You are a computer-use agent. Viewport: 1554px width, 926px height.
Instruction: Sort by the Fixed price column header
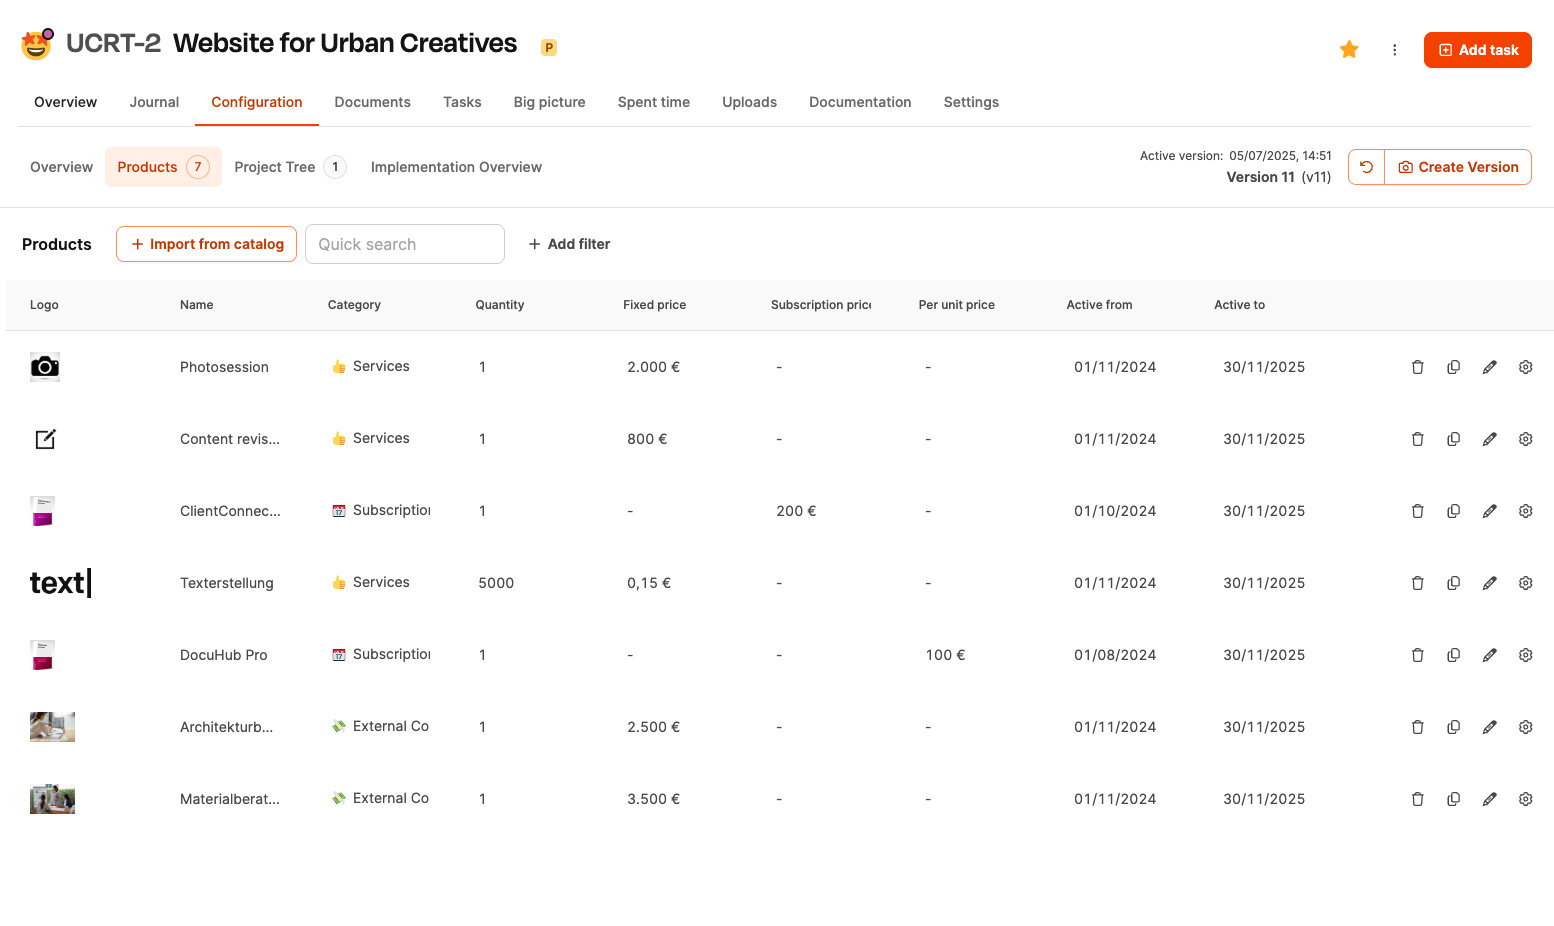coord(654,305)
